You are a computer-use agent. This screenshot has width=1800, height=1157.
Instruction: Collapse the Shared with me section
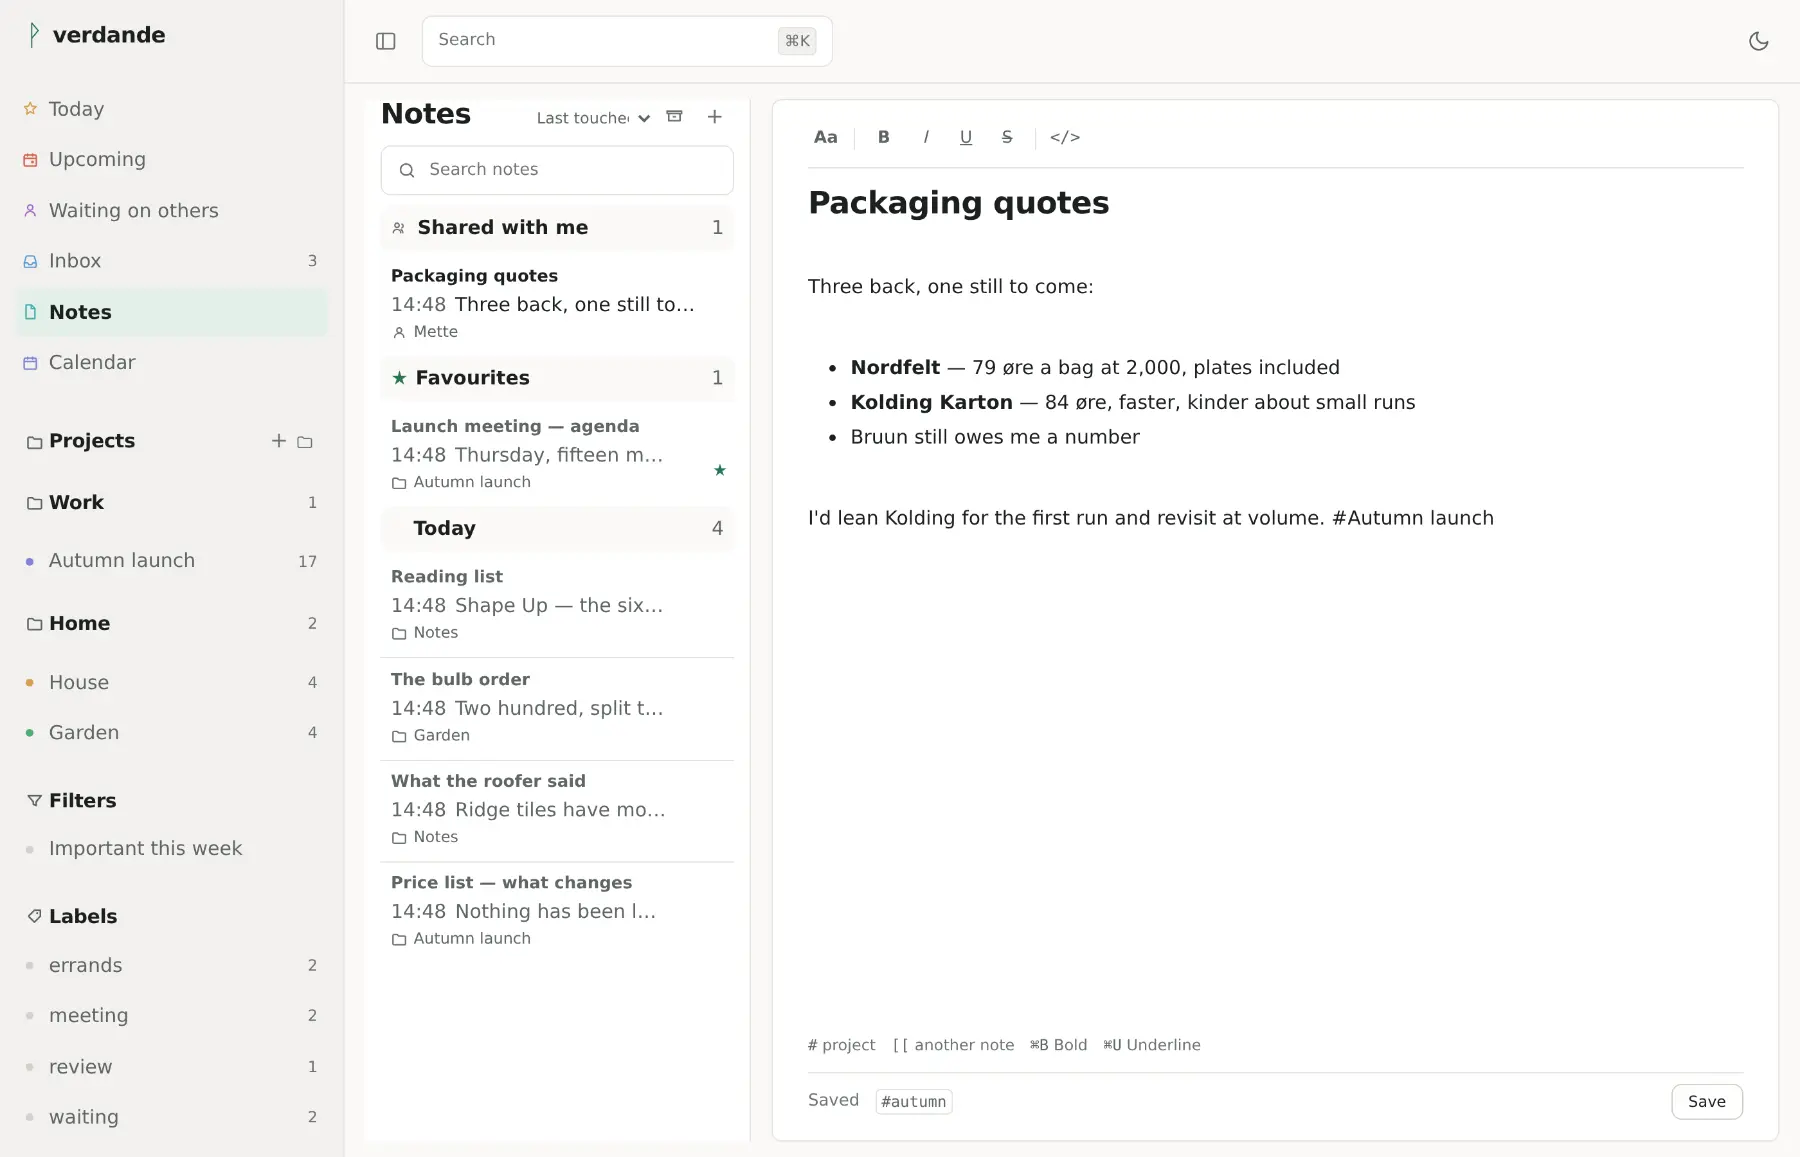click(557, 227)
